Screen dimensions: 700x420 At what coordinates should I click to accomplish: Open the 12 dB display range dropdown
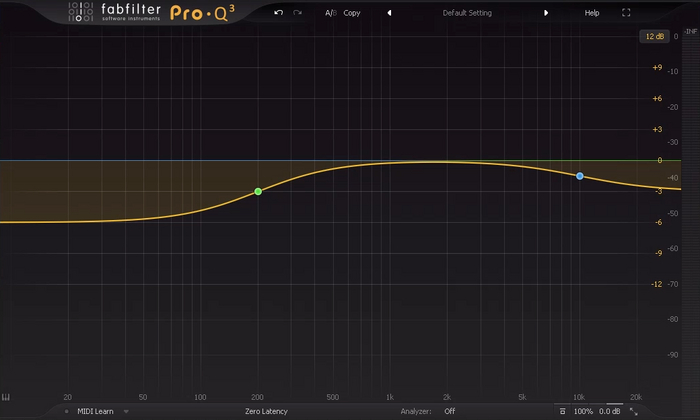(x=654, y=36)
